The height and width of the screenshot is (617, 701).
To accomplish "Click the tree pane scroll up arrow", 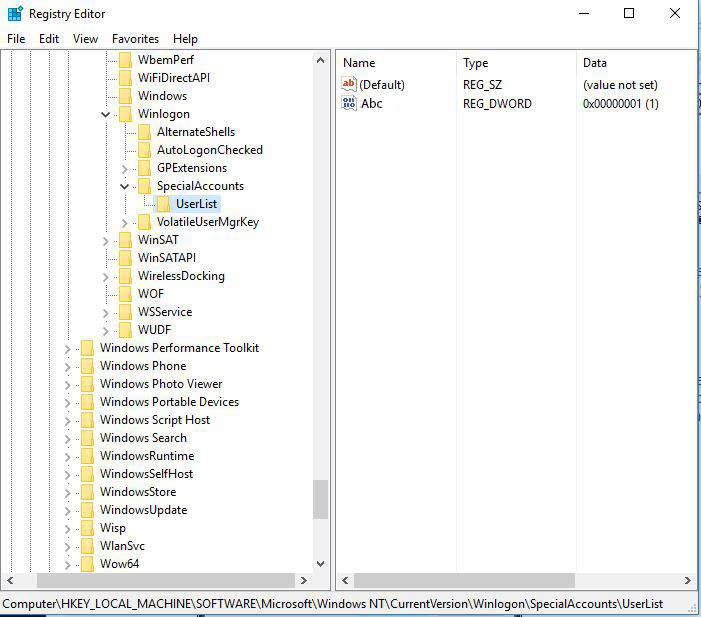I will (x=320, y=60).
